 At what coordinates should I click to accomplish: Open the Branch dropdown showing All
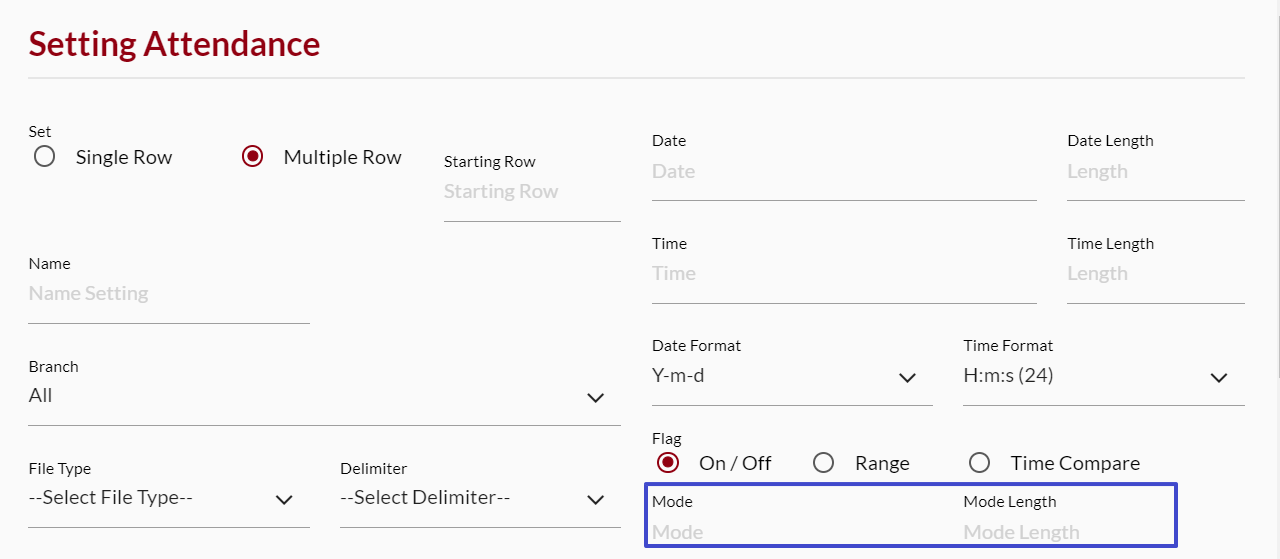coord(324,396)
